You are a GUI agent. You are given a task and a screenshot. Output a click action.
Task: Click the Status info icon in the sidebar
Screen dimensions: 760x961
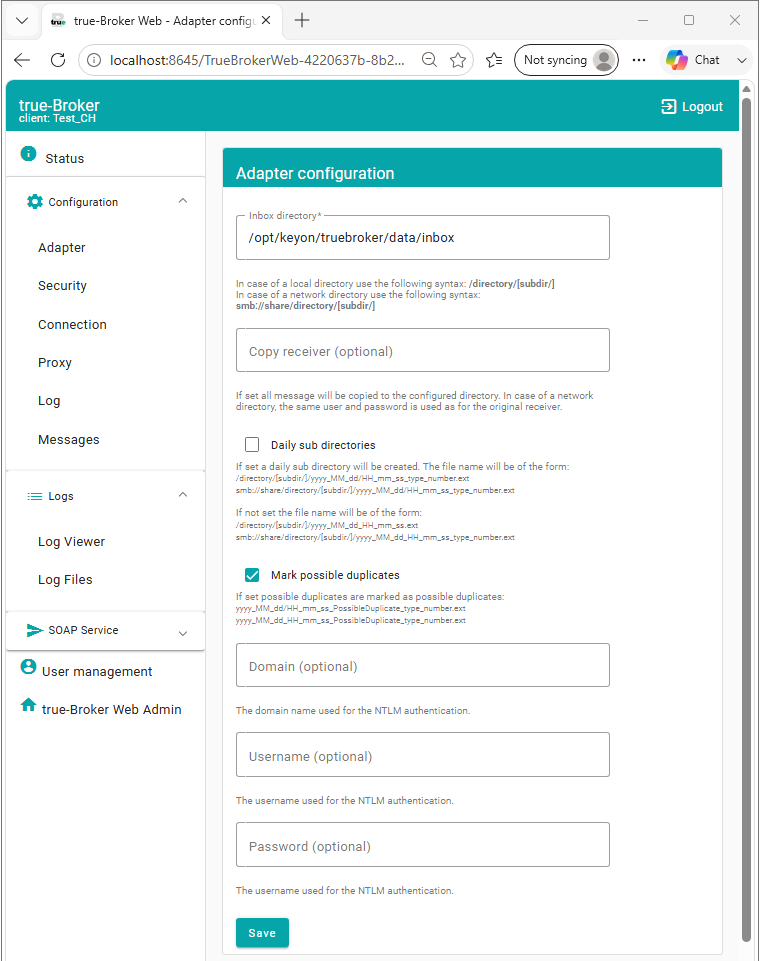click(x=28, y=153)
